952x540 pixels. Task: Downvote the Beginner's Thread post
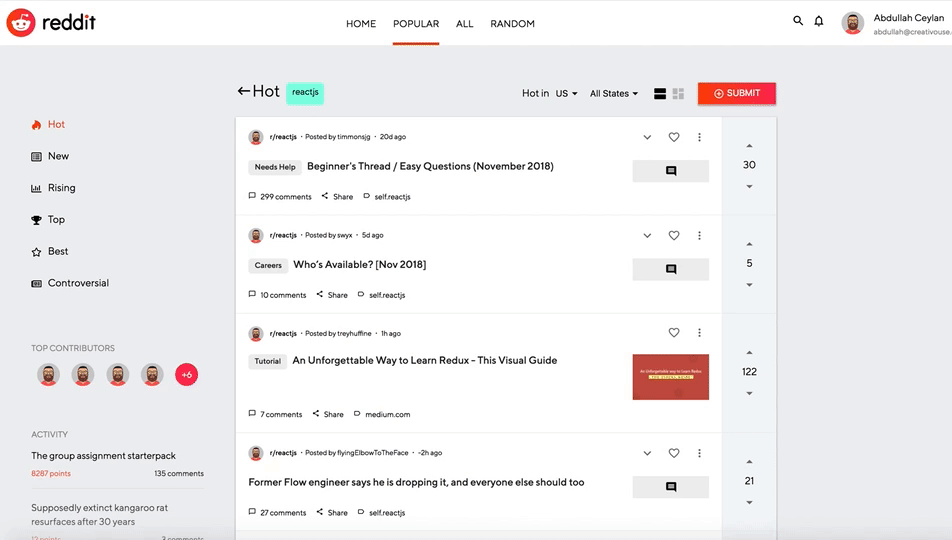point(749,186)
